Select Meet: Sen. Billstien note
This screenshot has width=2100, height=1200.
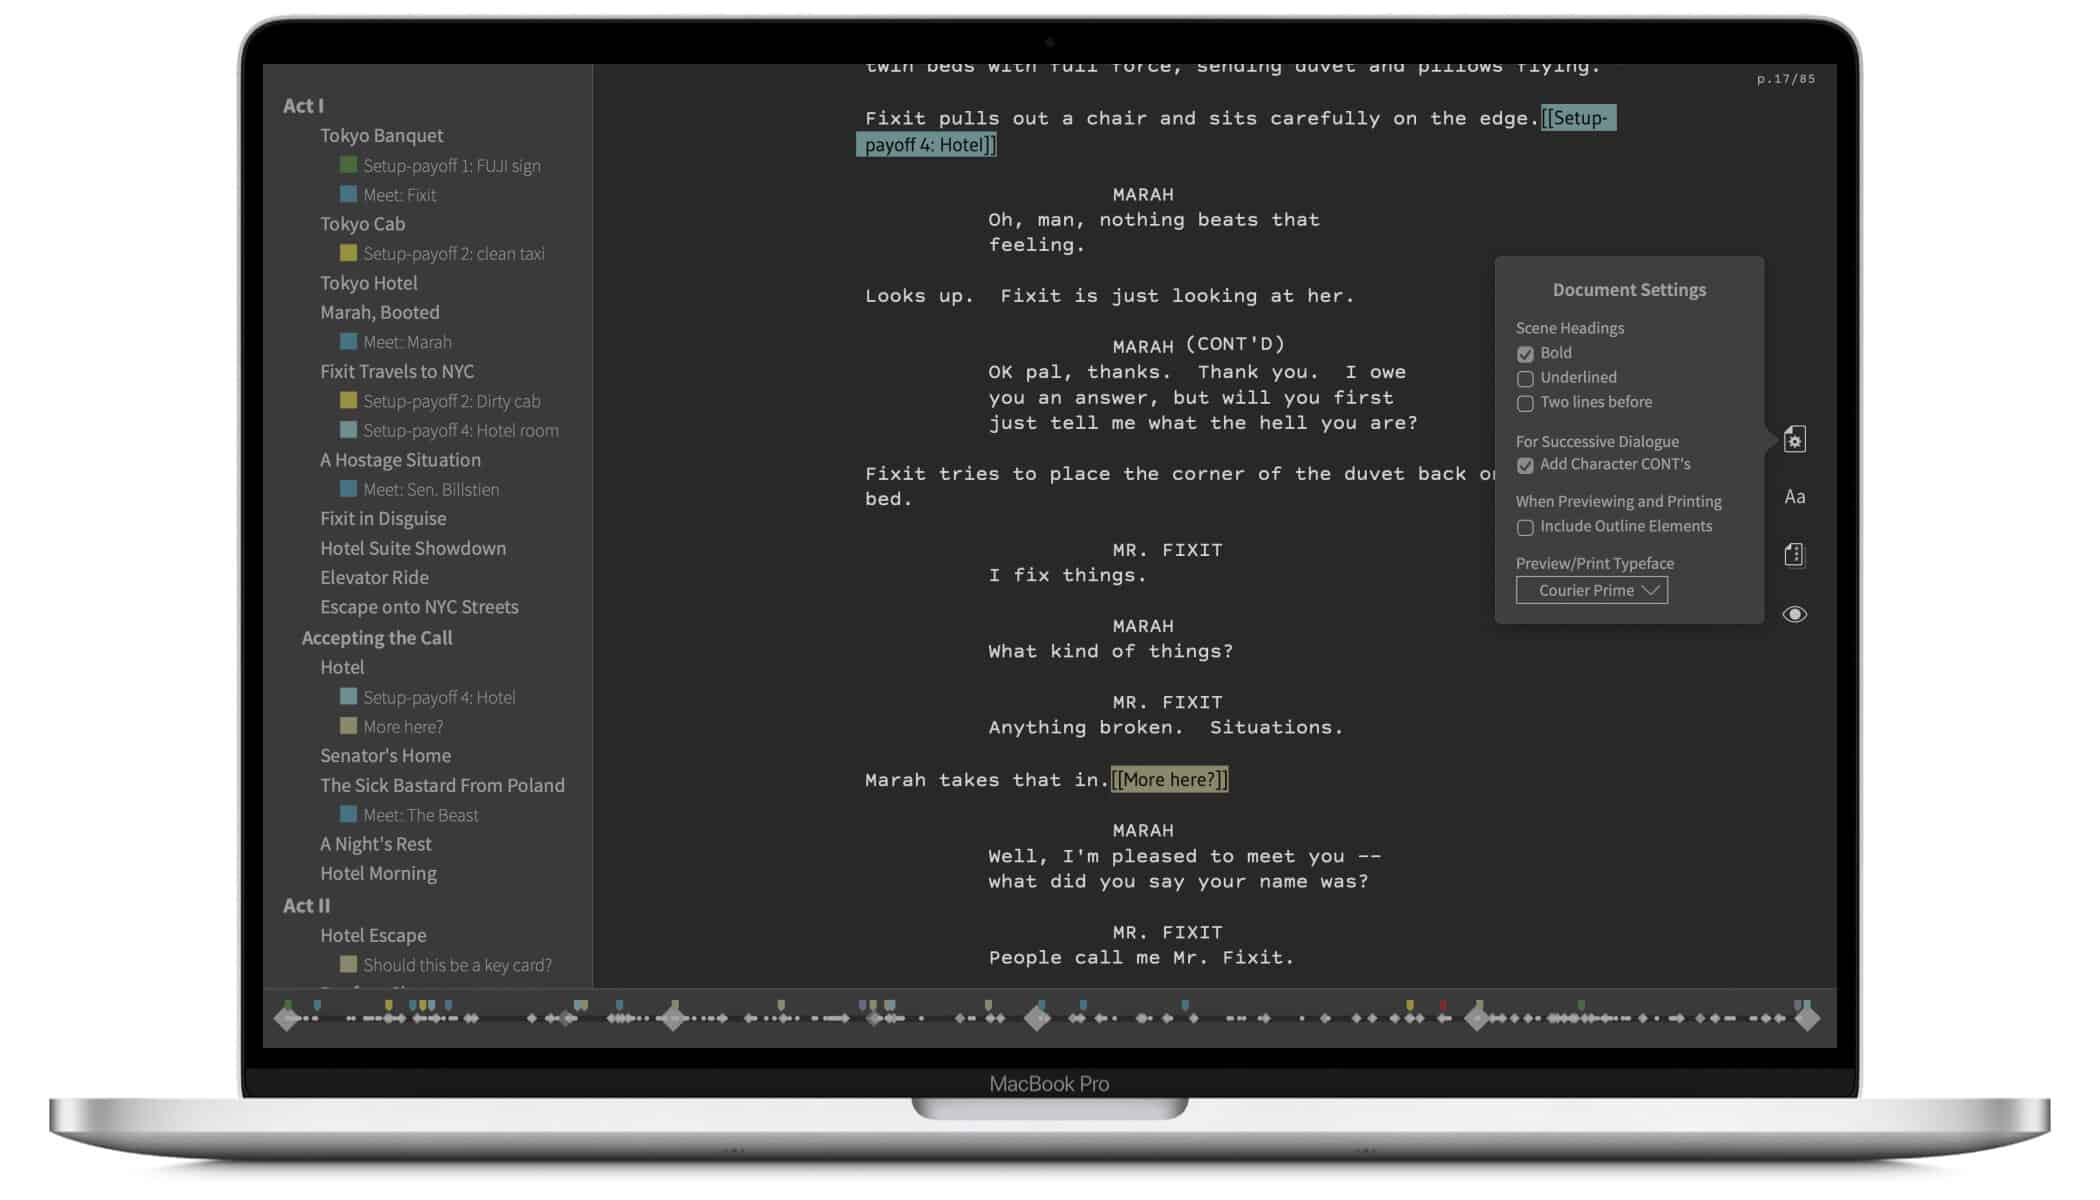(430, 489)
